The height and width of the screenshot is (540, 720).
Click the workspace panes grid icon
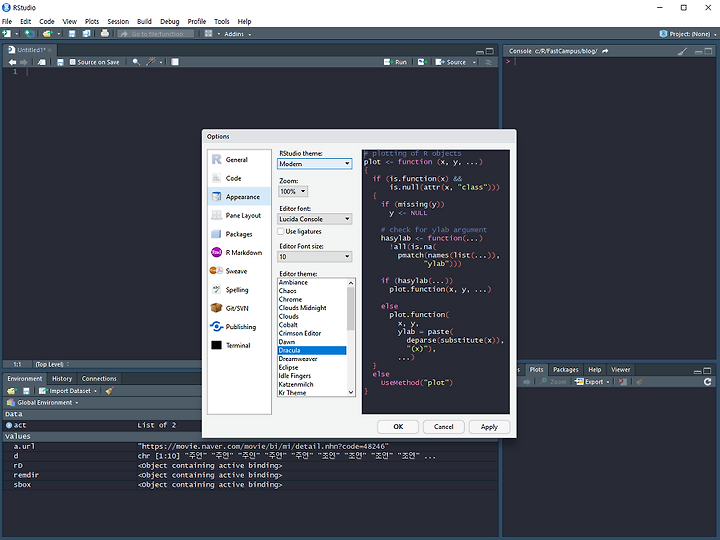pyautogui.click(x=208, y=34)
